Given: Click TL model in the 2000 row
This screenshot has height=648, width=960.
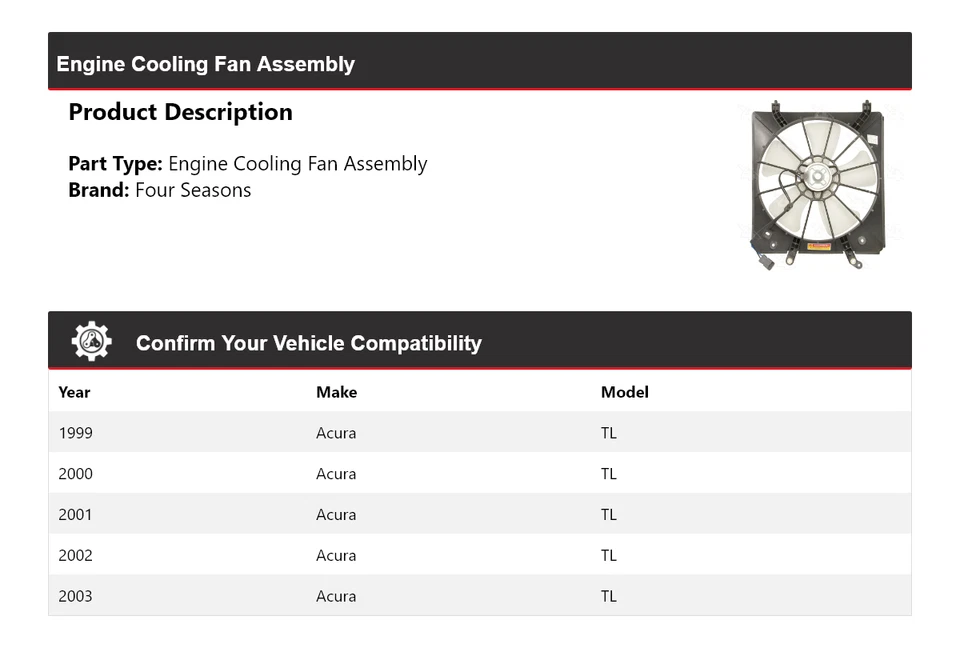Looking at the screenshot, I should (609, 474).
